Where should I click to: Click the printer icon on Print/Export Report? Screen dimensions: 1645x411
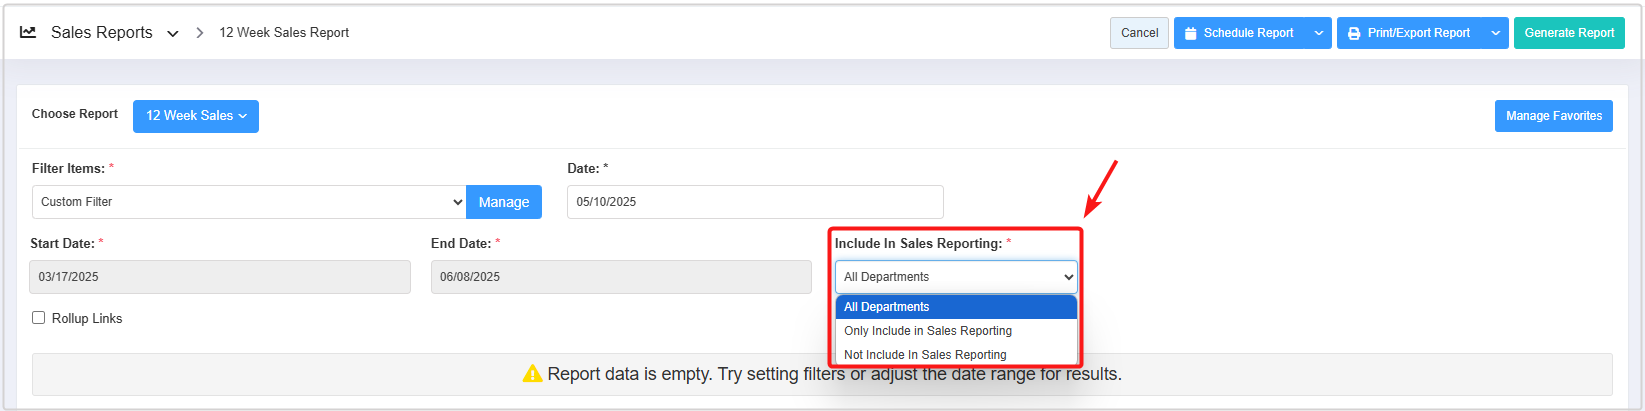(x=1354, y=33)
